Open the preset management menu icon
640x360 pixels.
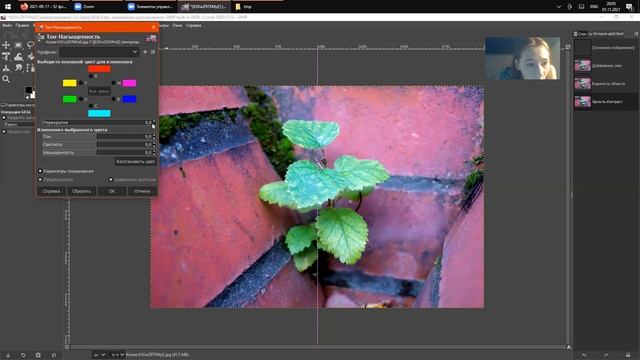(153, 52)
